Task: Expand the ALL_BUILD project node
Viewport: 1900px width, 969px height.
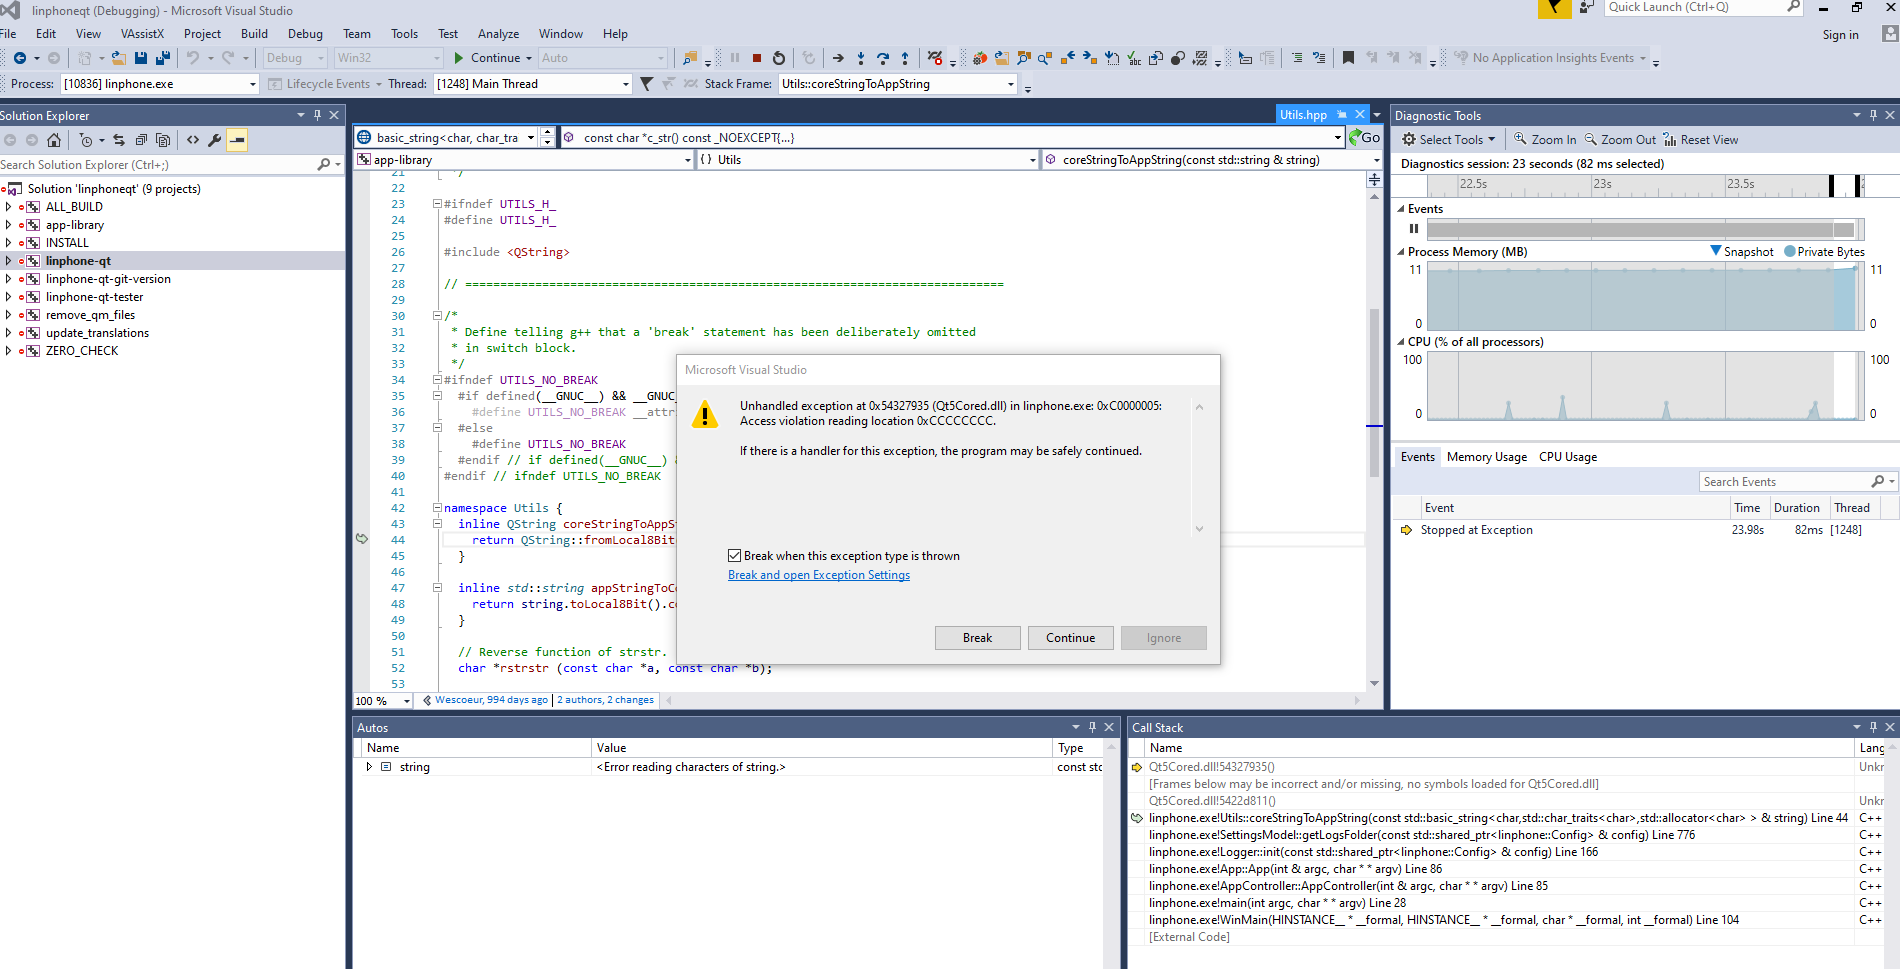Action: pos(9,207)
